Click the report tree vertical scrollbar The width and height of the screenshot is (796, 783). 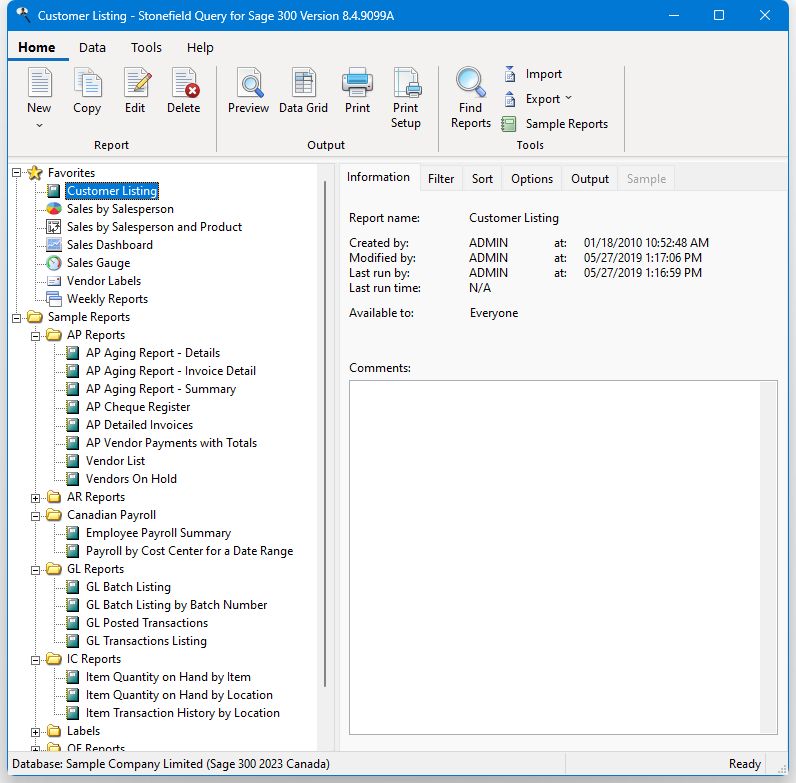click(x=325, y=434)
